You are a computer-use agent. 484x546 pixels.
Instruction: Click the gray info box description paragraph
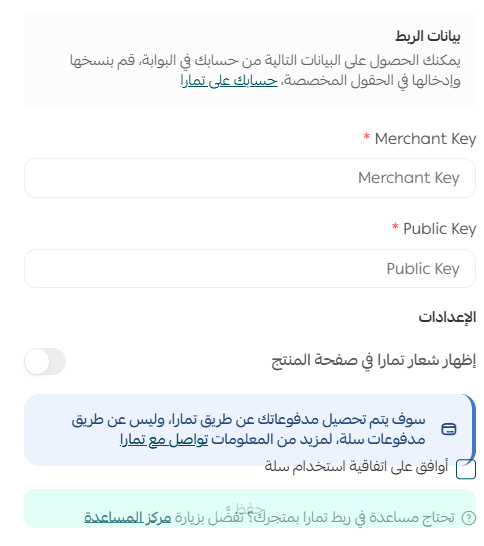(265, 71)
